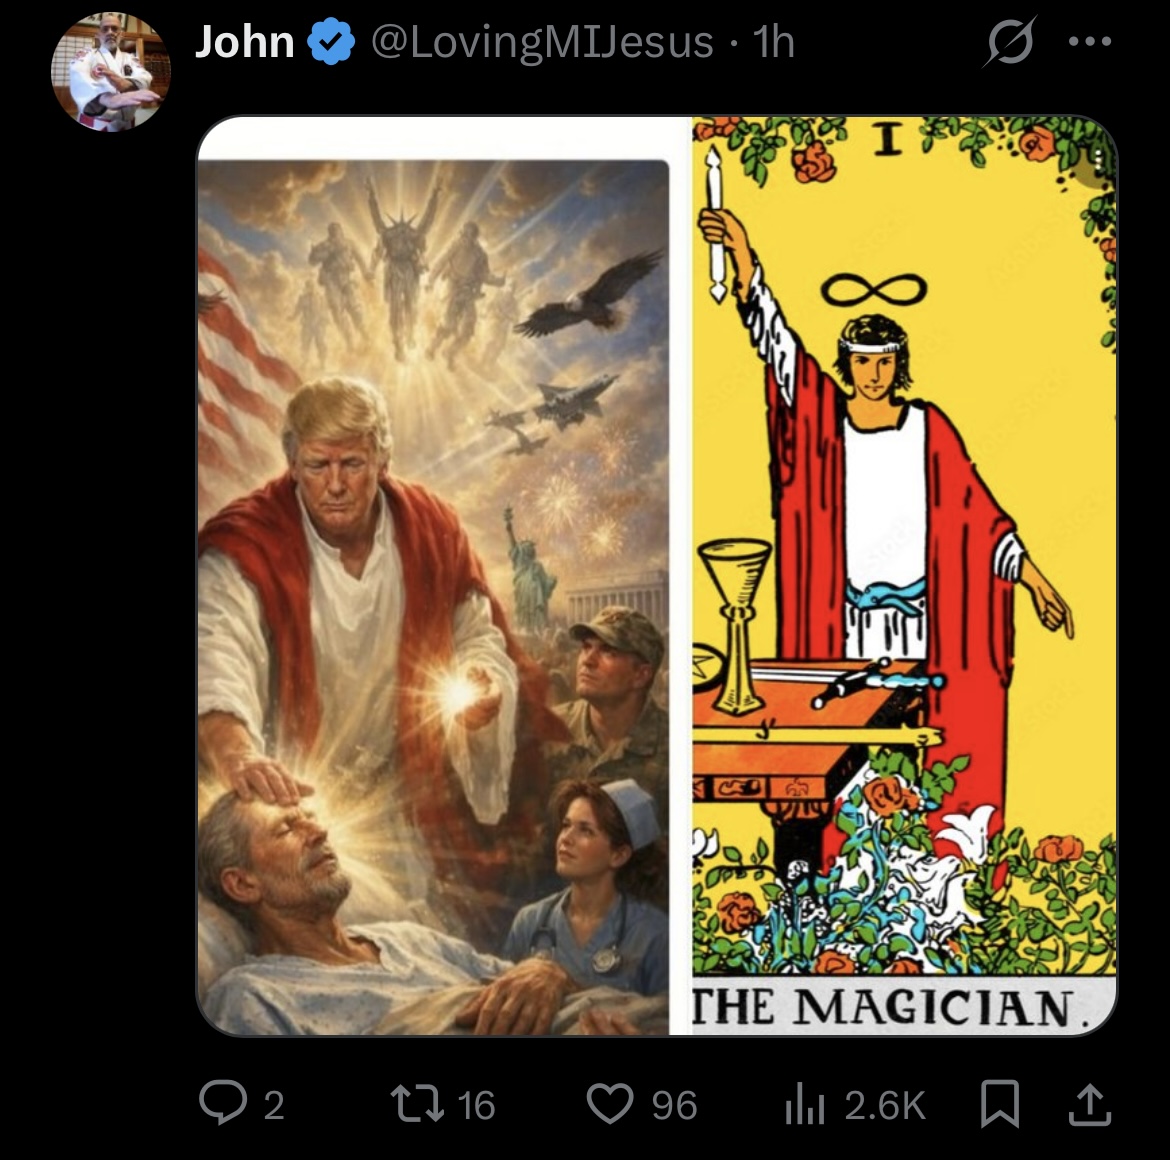Bookmark this post with the bookmark icon
Viewport: 1170px width, 1160px height.
(x=999, y=1104)
